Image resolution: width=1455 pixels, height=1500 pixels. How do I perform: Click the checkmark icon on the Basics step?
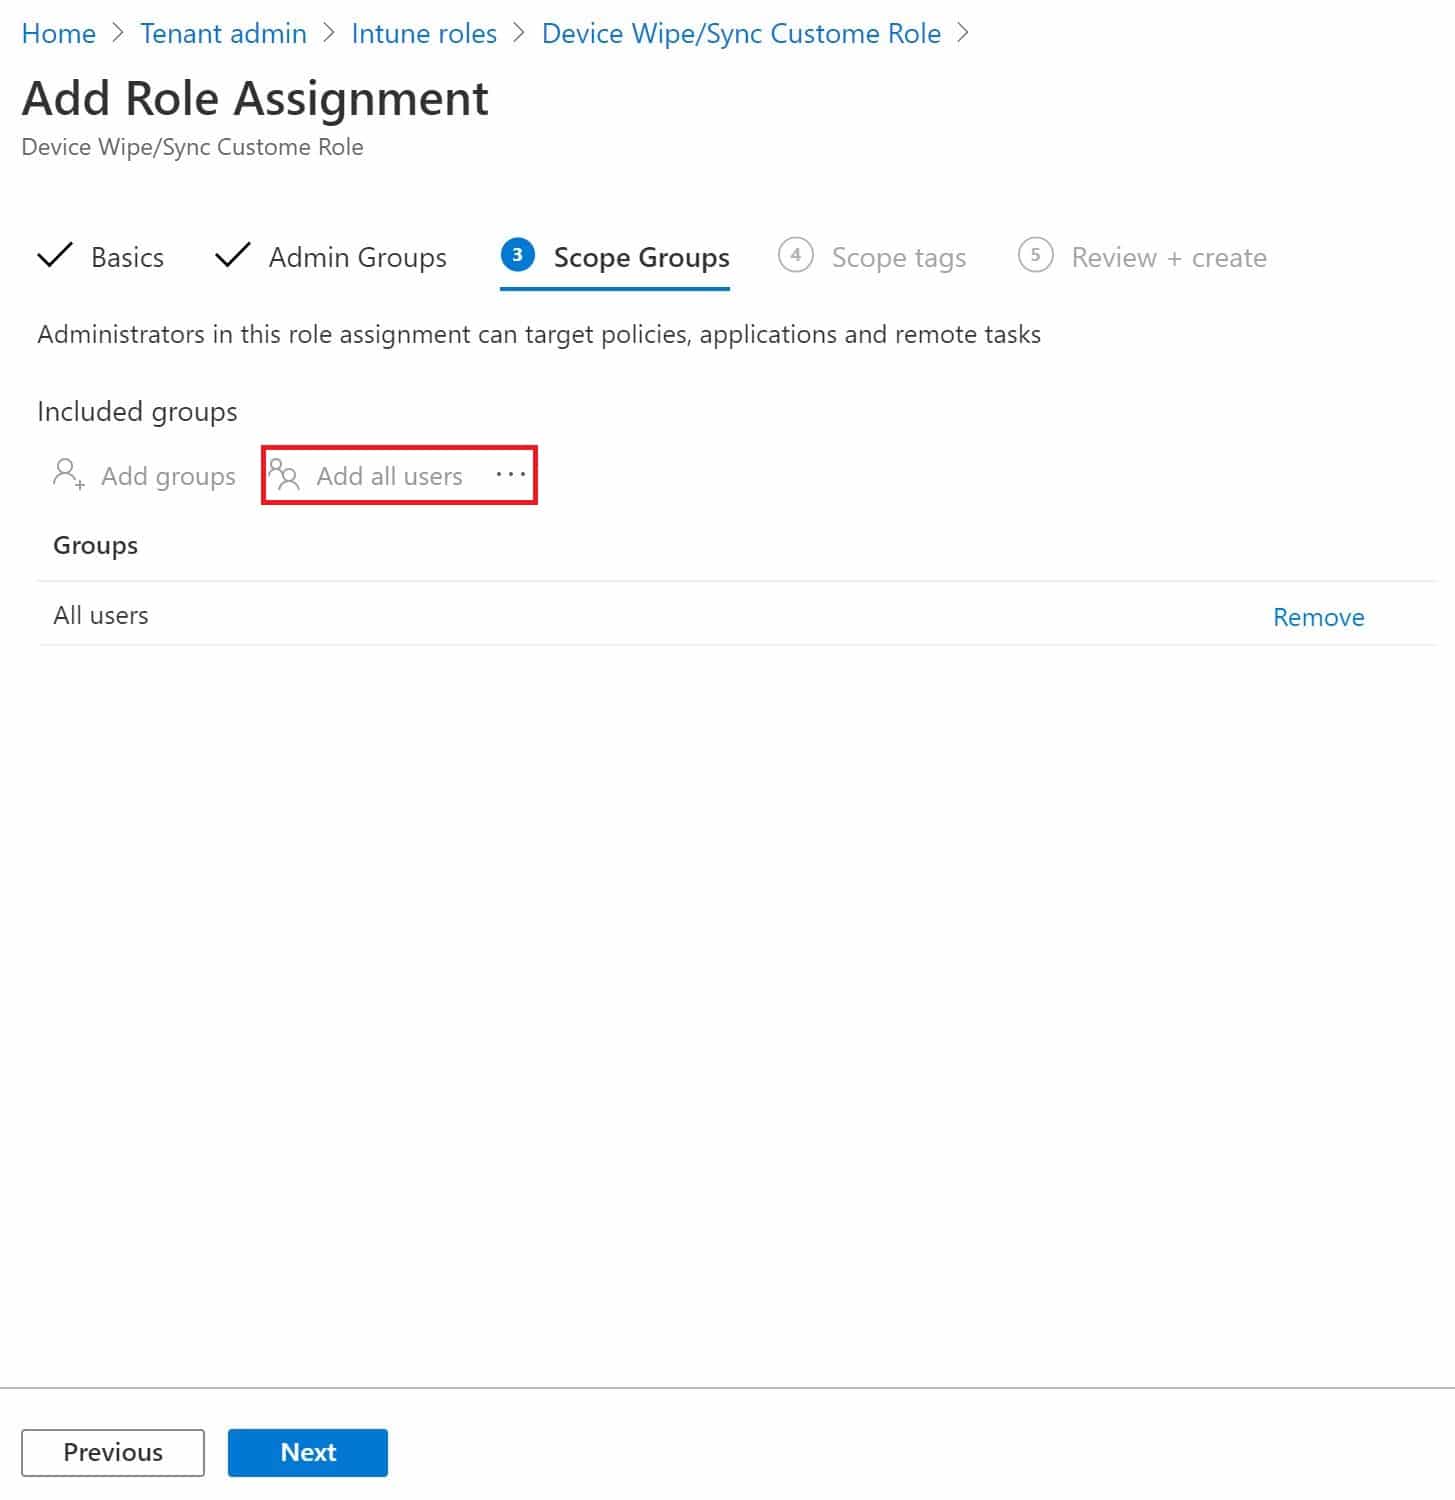point(57,256)
